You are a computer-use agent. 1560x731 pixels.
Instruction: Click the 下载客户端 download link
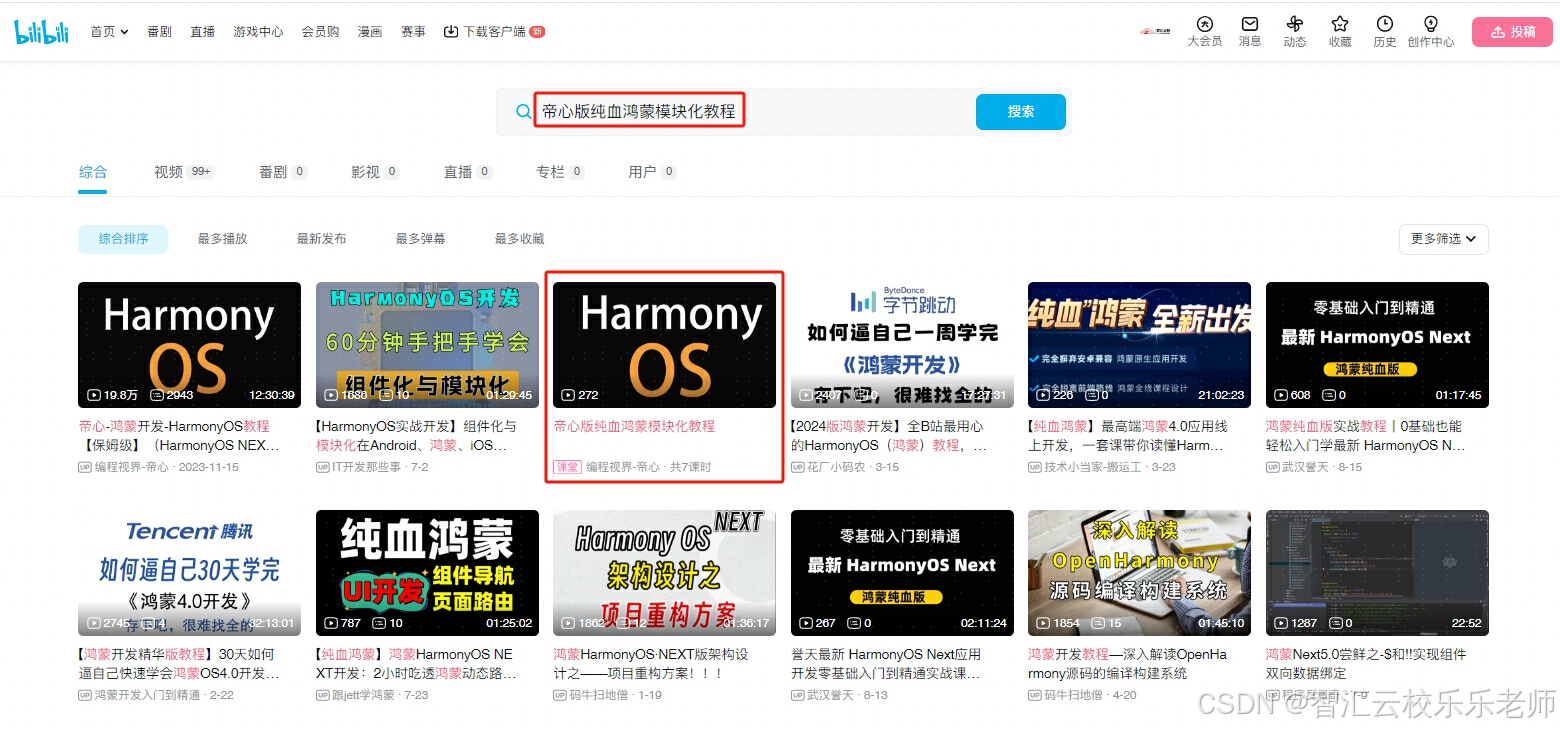point(493,32)
